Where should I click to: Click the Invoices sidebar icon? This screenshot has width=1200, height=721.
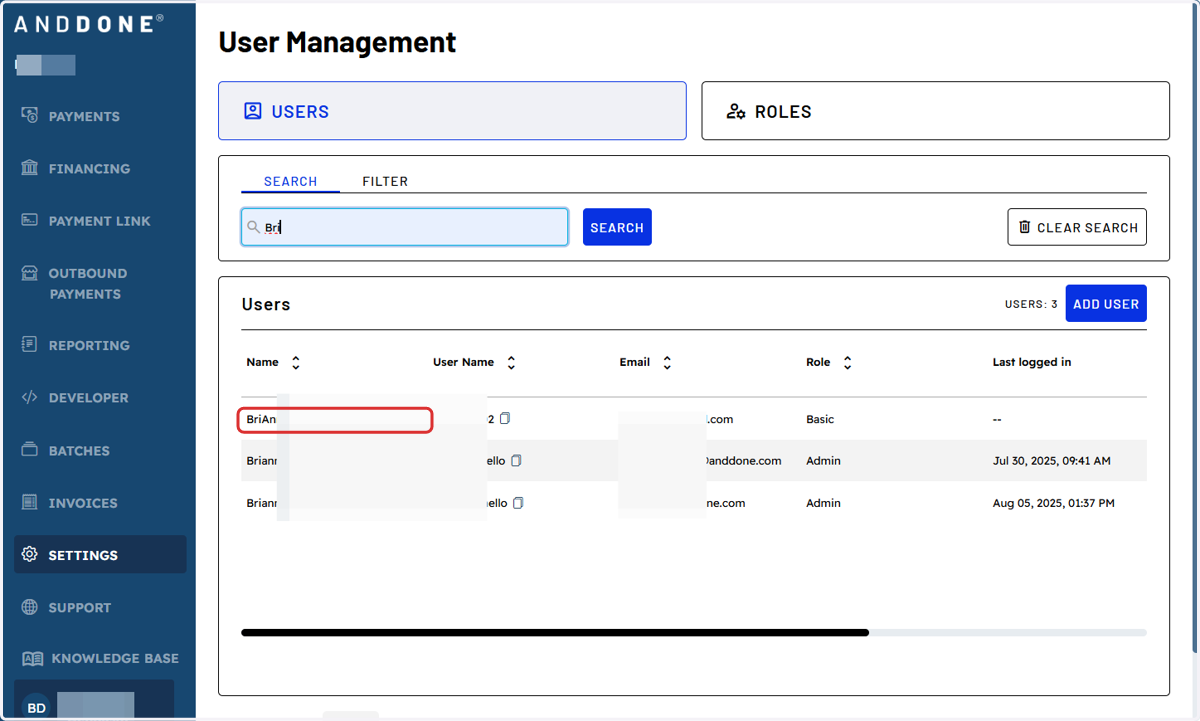click(30, 502)
